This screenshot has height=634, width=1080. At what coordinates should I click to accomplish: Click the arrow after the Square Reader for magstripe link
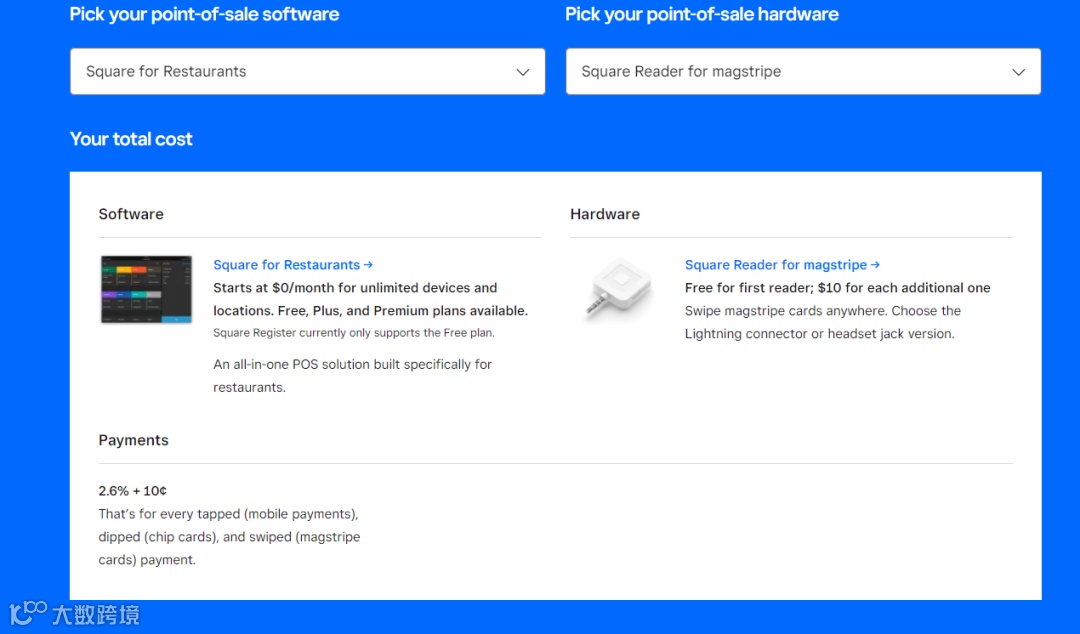(875, 265)
